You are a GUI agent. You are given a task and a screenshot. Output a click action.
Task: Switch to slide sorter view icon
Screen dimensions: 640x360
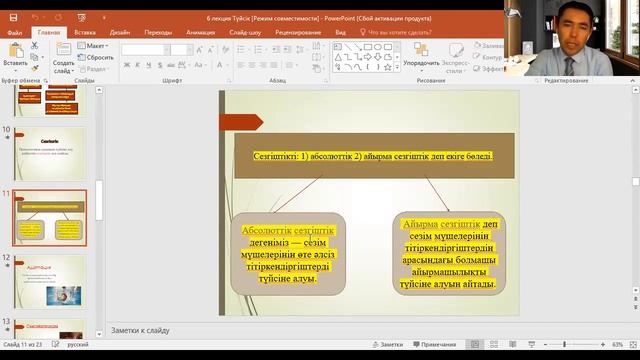pyautogui.click(x=493, y=344)
